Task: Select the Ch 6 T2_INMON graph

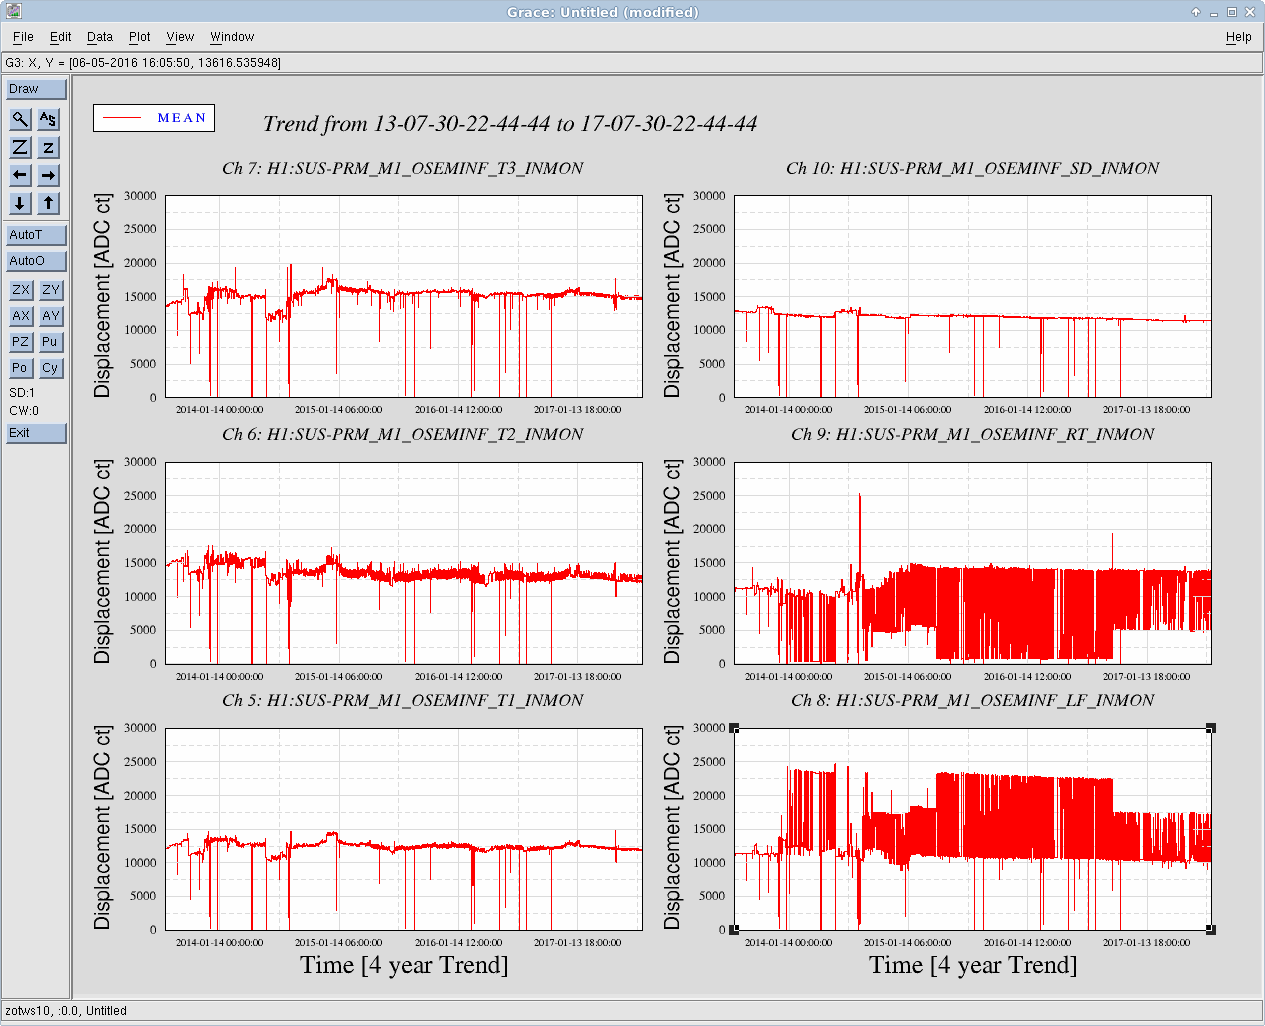Action: coord(403,563)
